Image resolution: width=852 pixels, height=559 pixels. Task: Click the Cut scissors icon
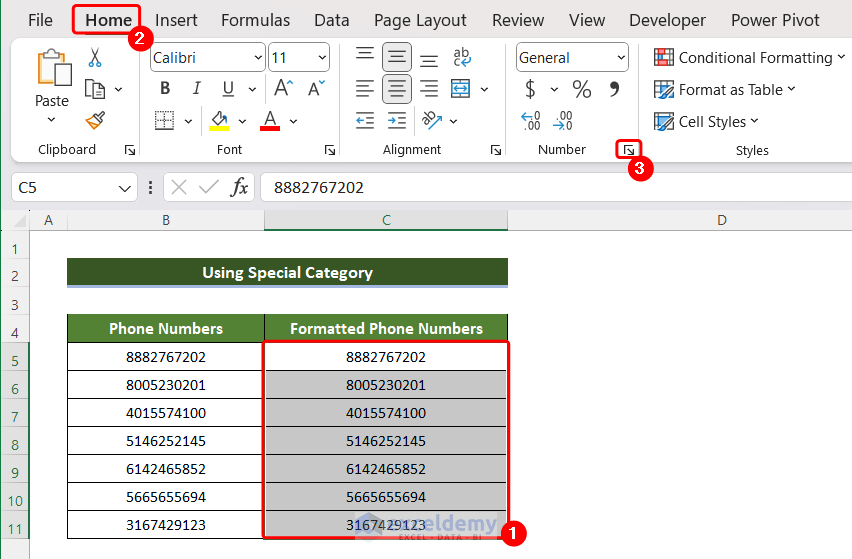pyautogui.click(x=95, y=58)
